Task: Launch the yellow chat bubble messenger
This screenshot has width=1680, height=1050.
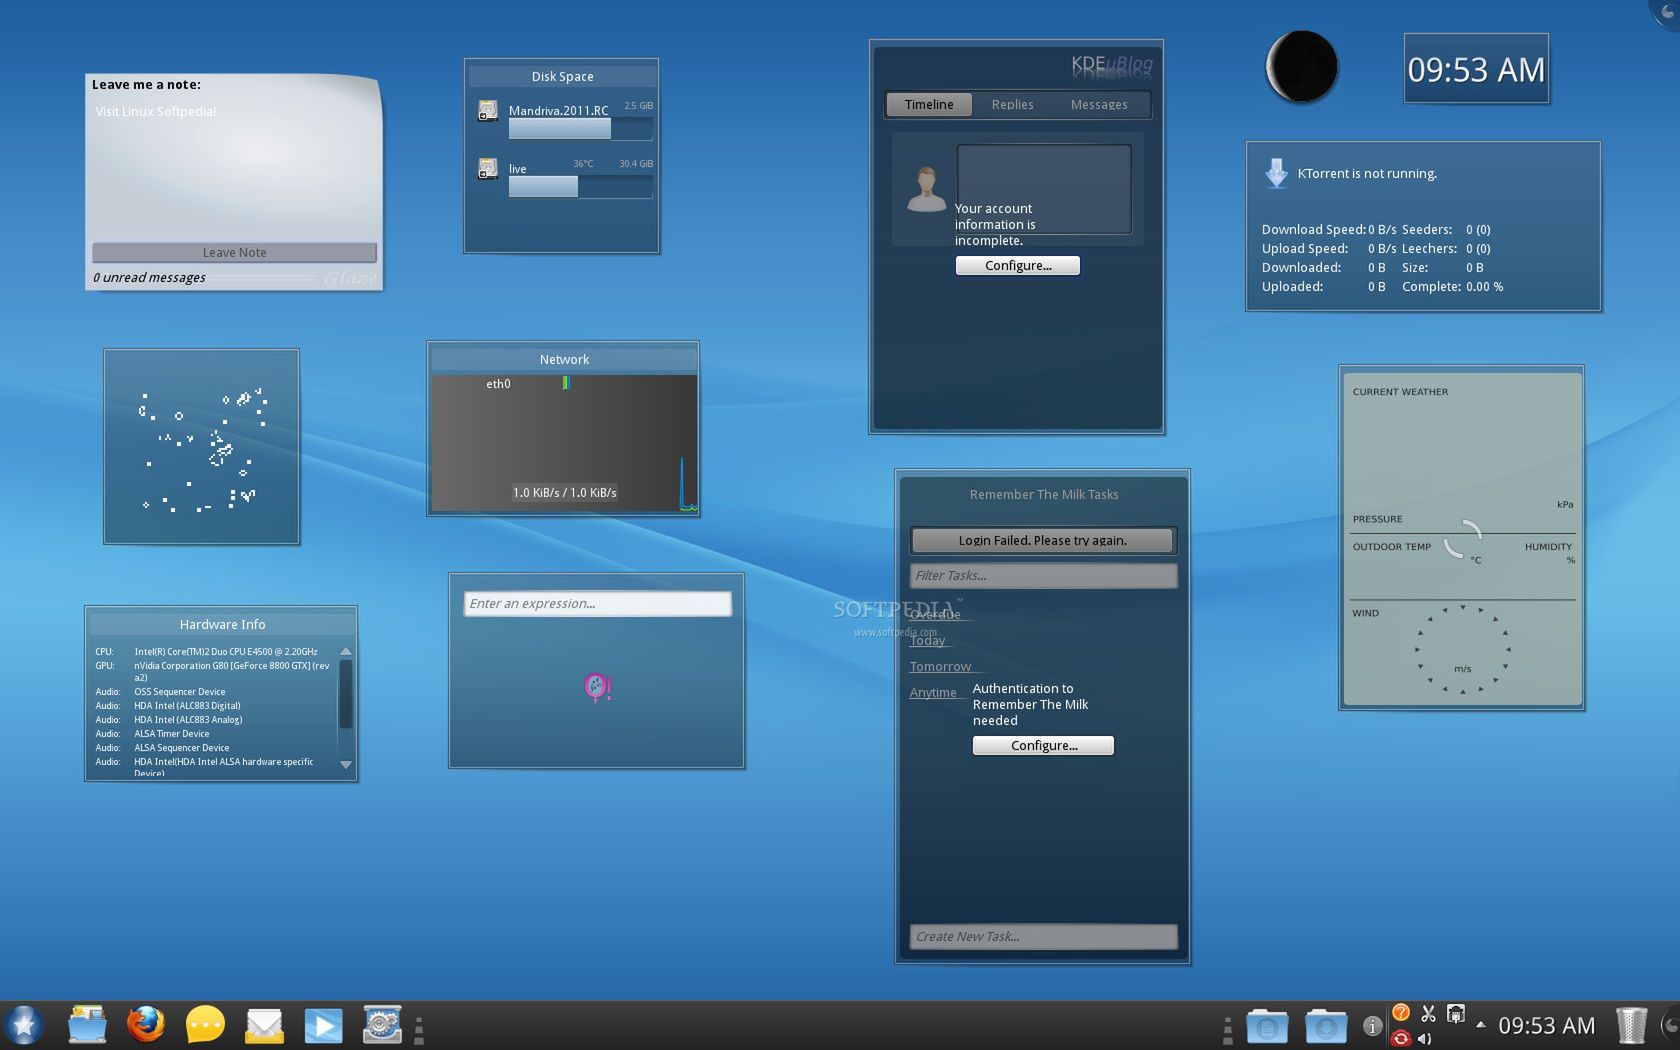Action: (205, 1025)
